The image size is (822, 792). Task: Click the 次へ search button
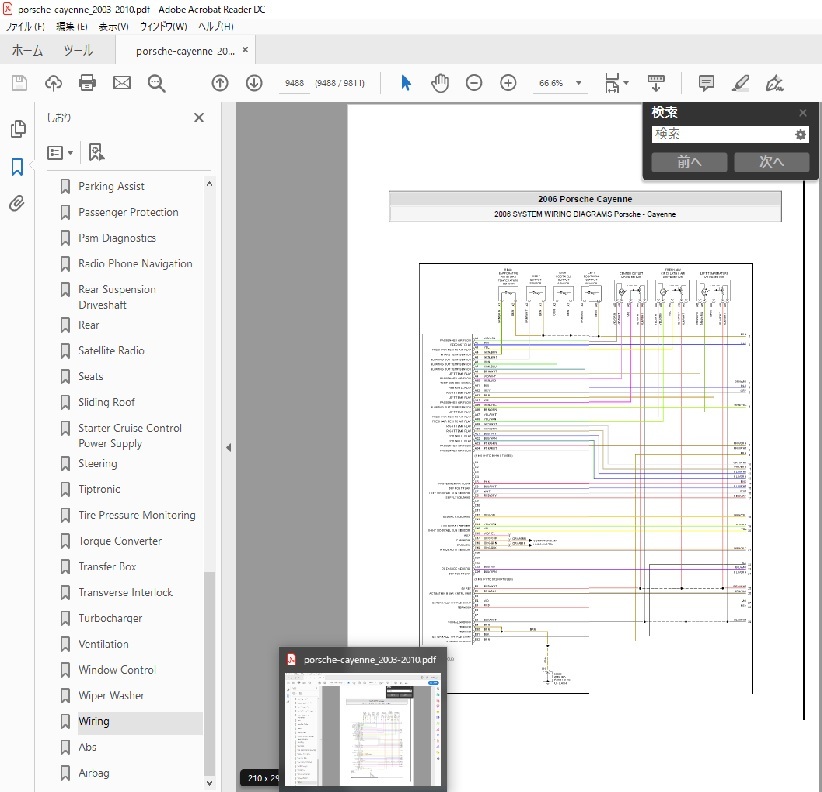(771, 162)
